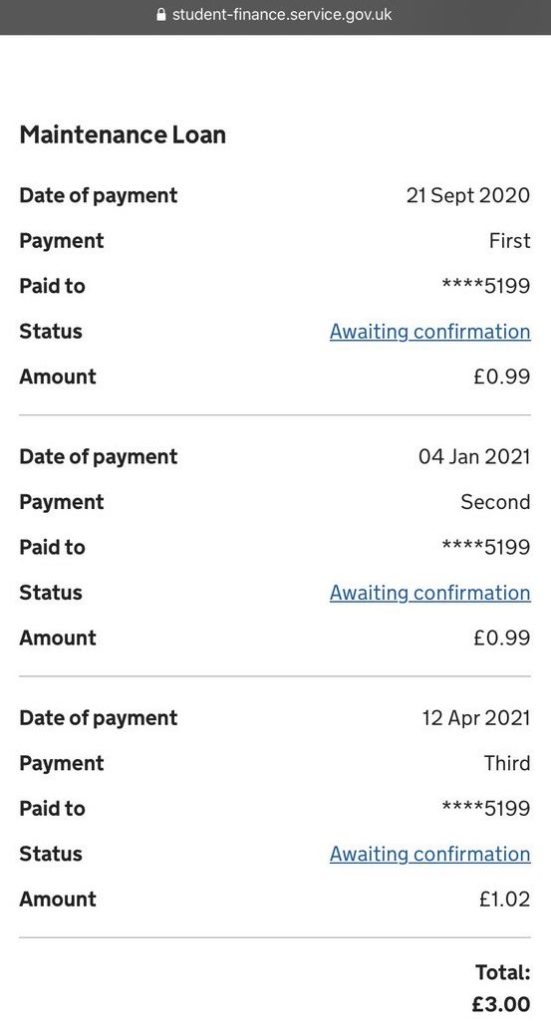
Task: Click the £0.99 first payment amount
Action: point(501,377)
